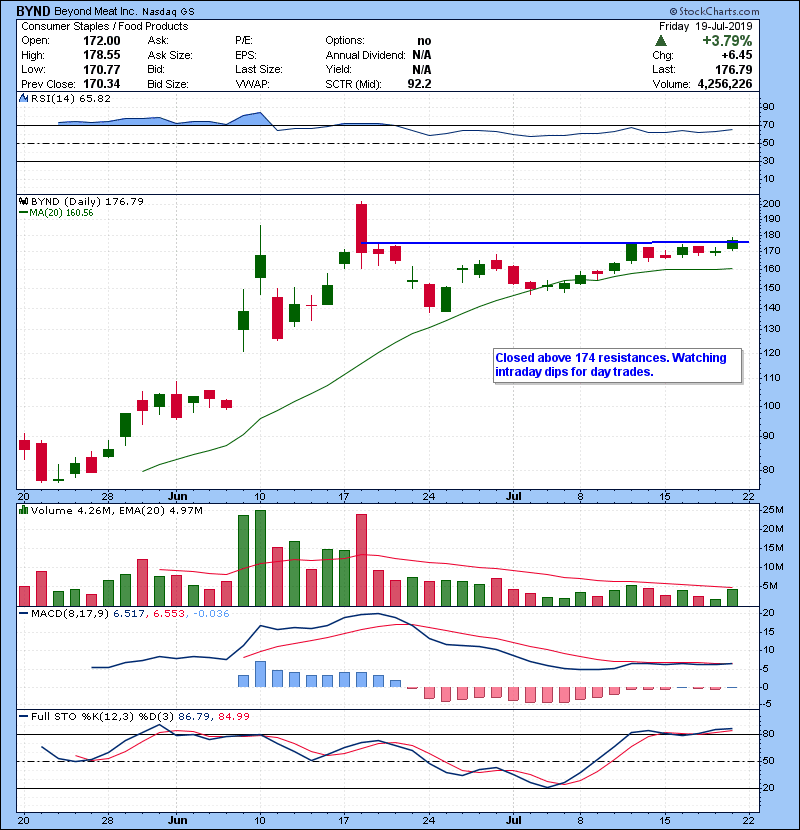Select the BYND ticker symbol in header

pos(33,11)
